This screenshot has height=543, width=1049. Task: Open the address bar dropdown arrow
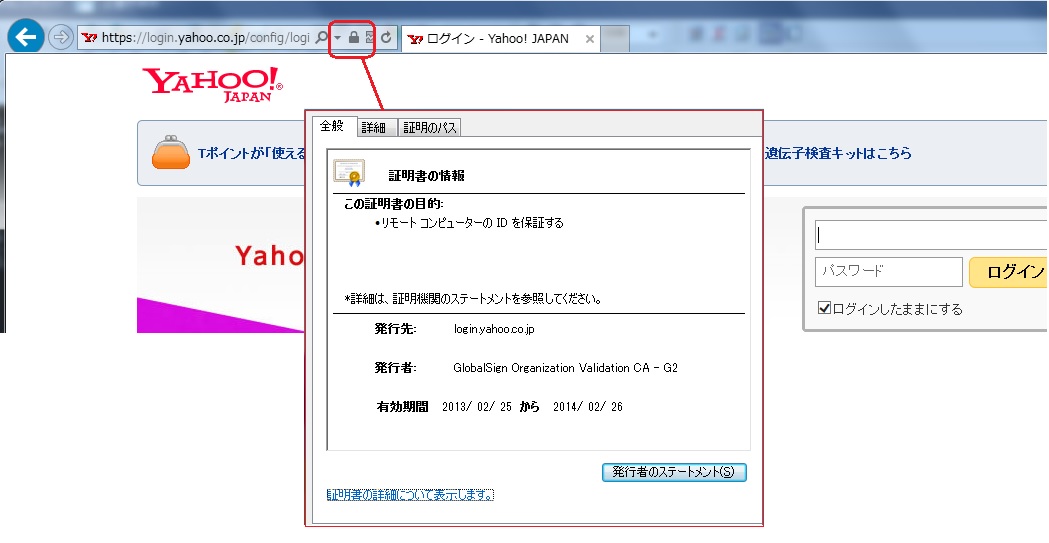(338, 38)
